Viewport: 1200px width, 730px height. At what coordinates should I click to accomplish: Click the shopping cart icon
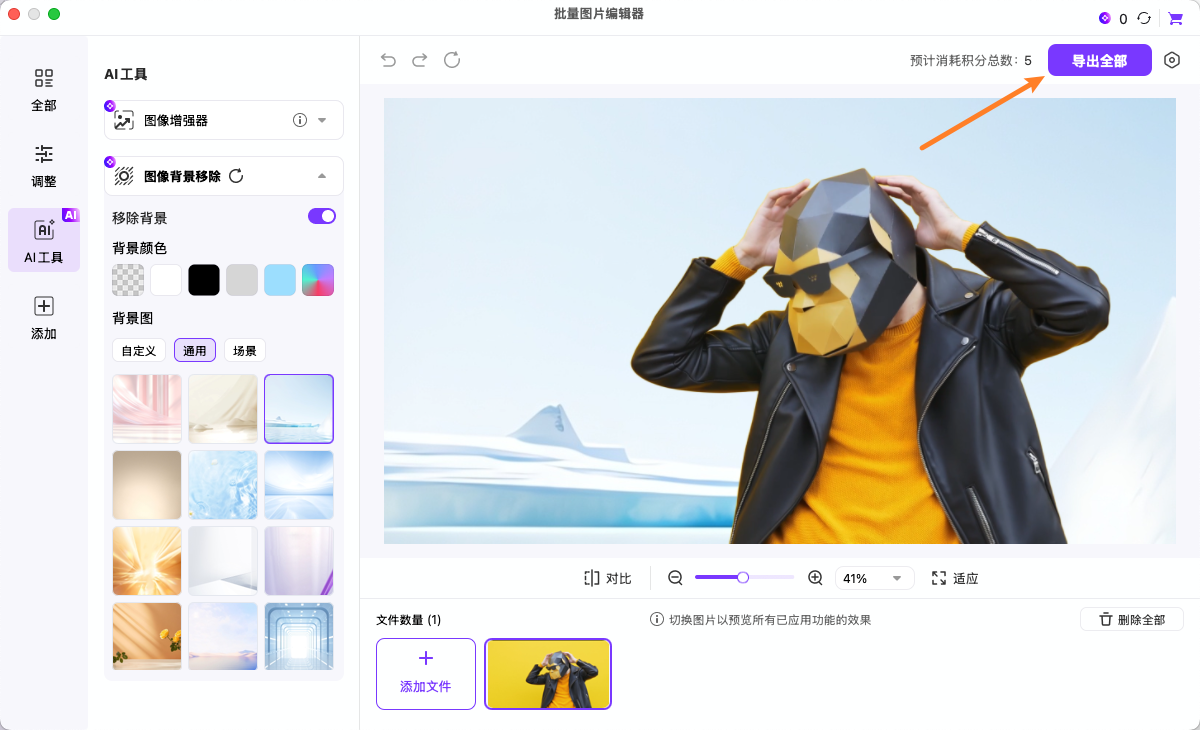(1175, 18)
